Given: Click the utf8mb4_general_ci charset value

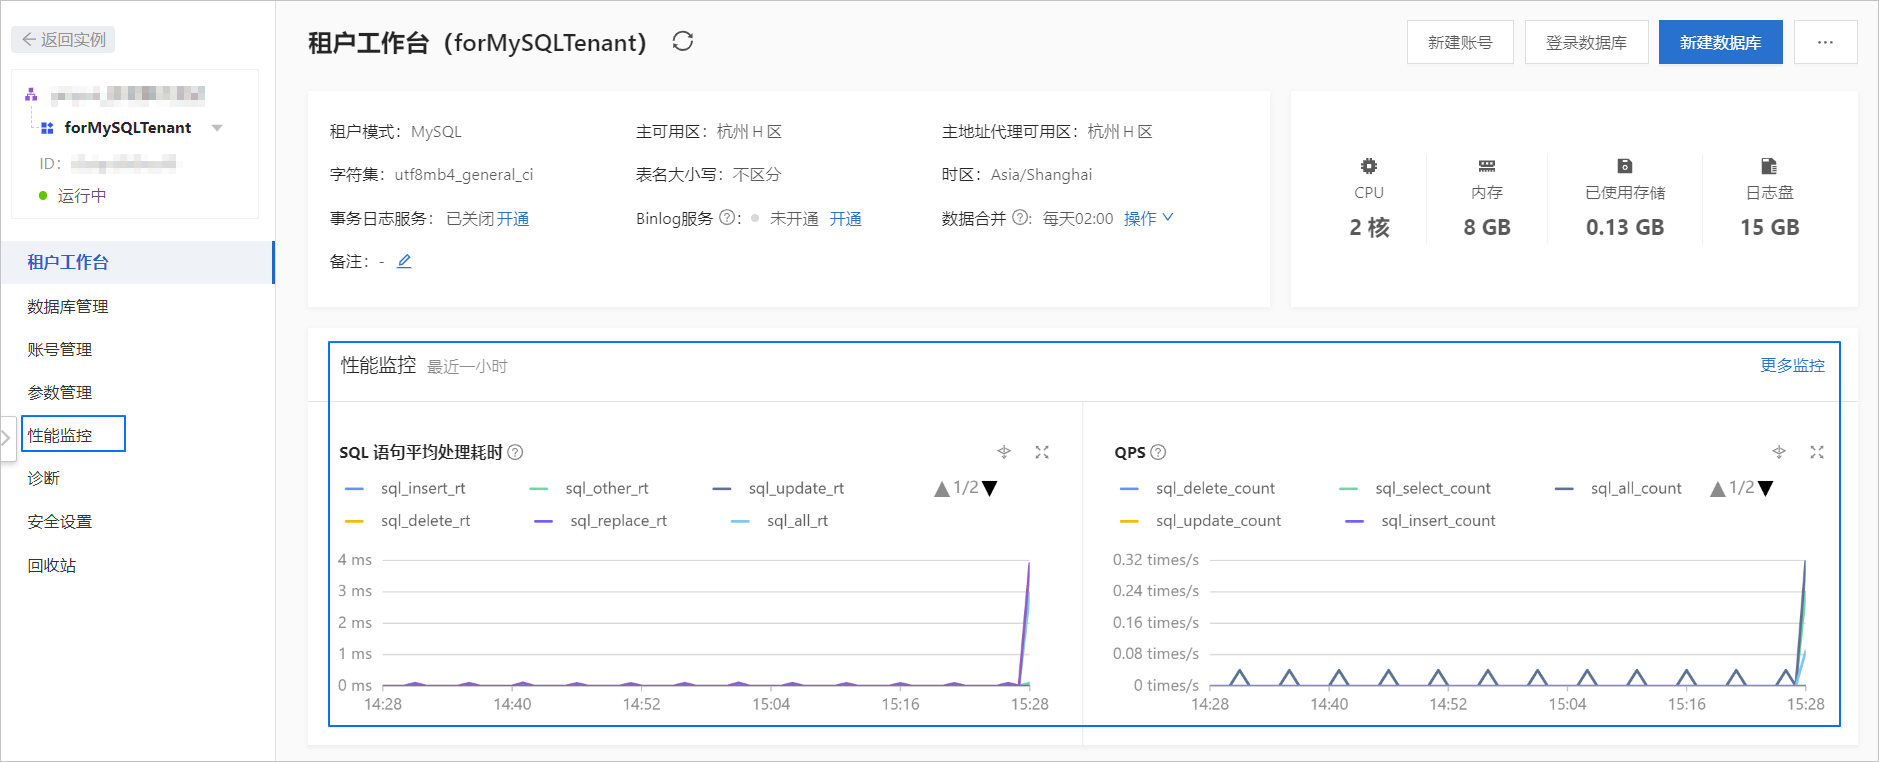Looking at the screenshot, I should (x=464, y=174).
